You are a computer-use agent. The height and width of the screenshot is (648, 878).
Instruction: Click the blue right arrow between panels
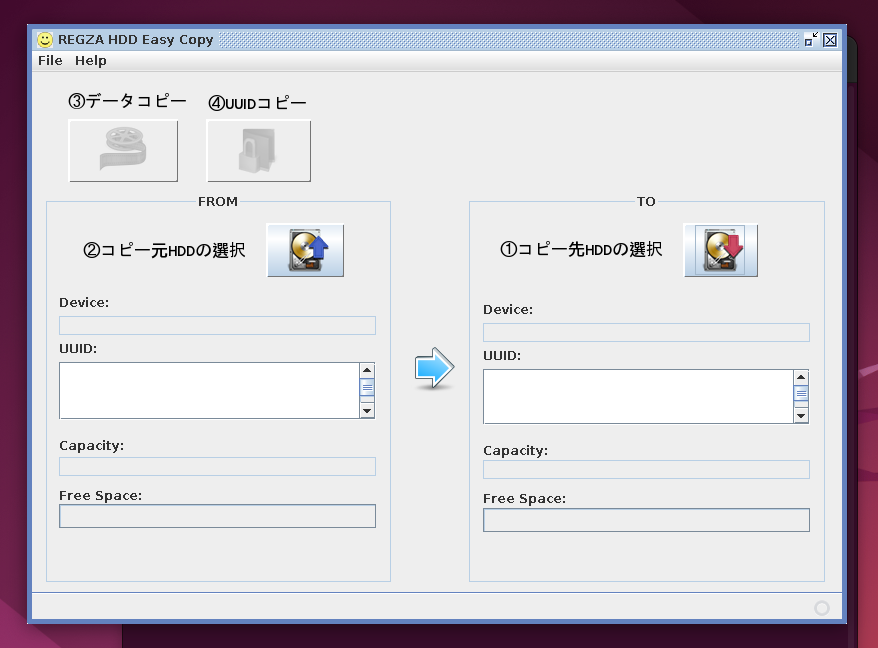tap(434, 368)
